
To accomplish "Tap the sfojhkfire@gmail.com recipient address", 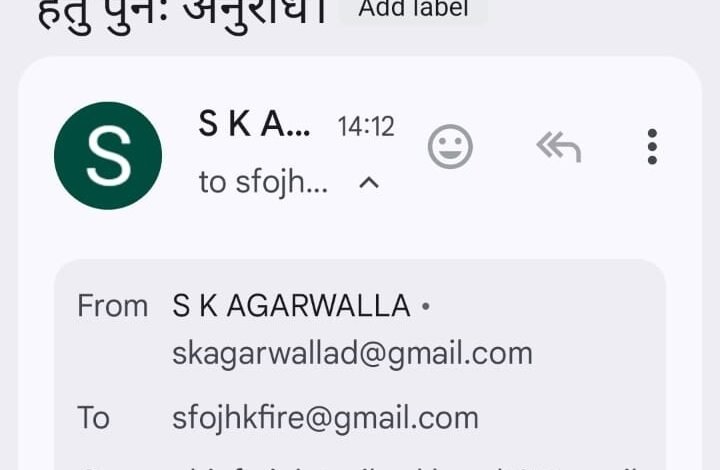I will click(x=325, y=419).
